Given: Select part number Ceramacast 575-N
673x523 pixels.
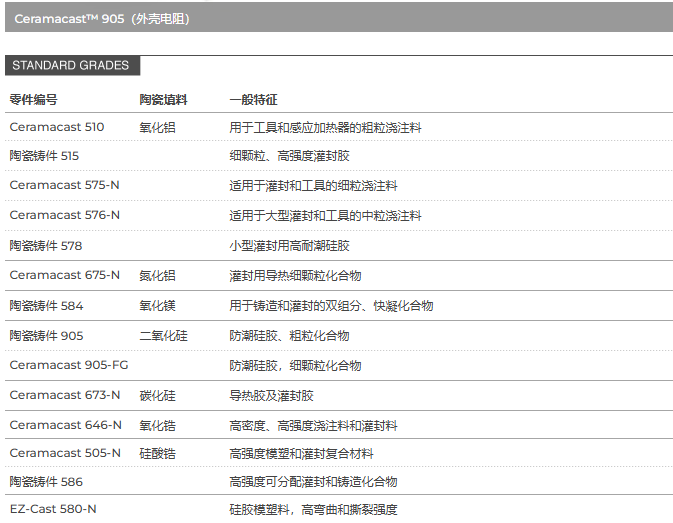Looking at the screenshot, I should point(64,185).
